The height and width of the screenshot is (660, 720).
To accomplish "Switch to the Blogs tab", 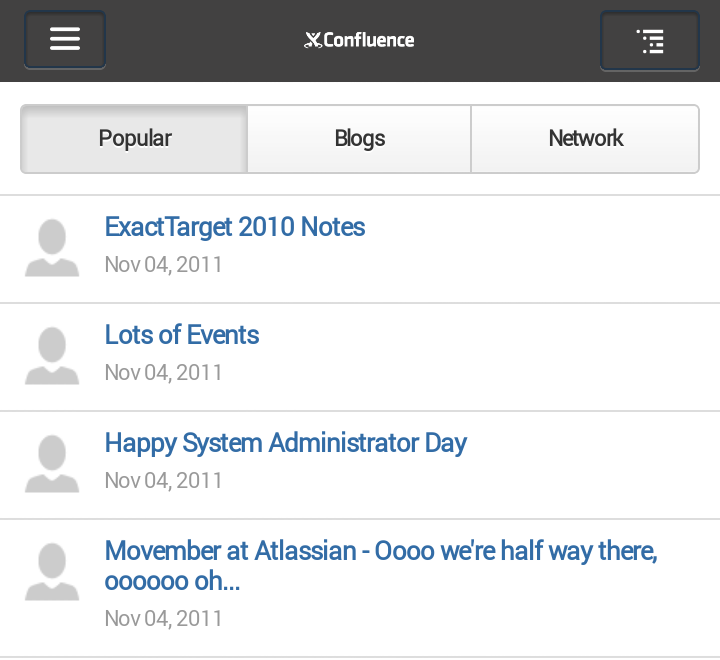I will tap(360, 139).
